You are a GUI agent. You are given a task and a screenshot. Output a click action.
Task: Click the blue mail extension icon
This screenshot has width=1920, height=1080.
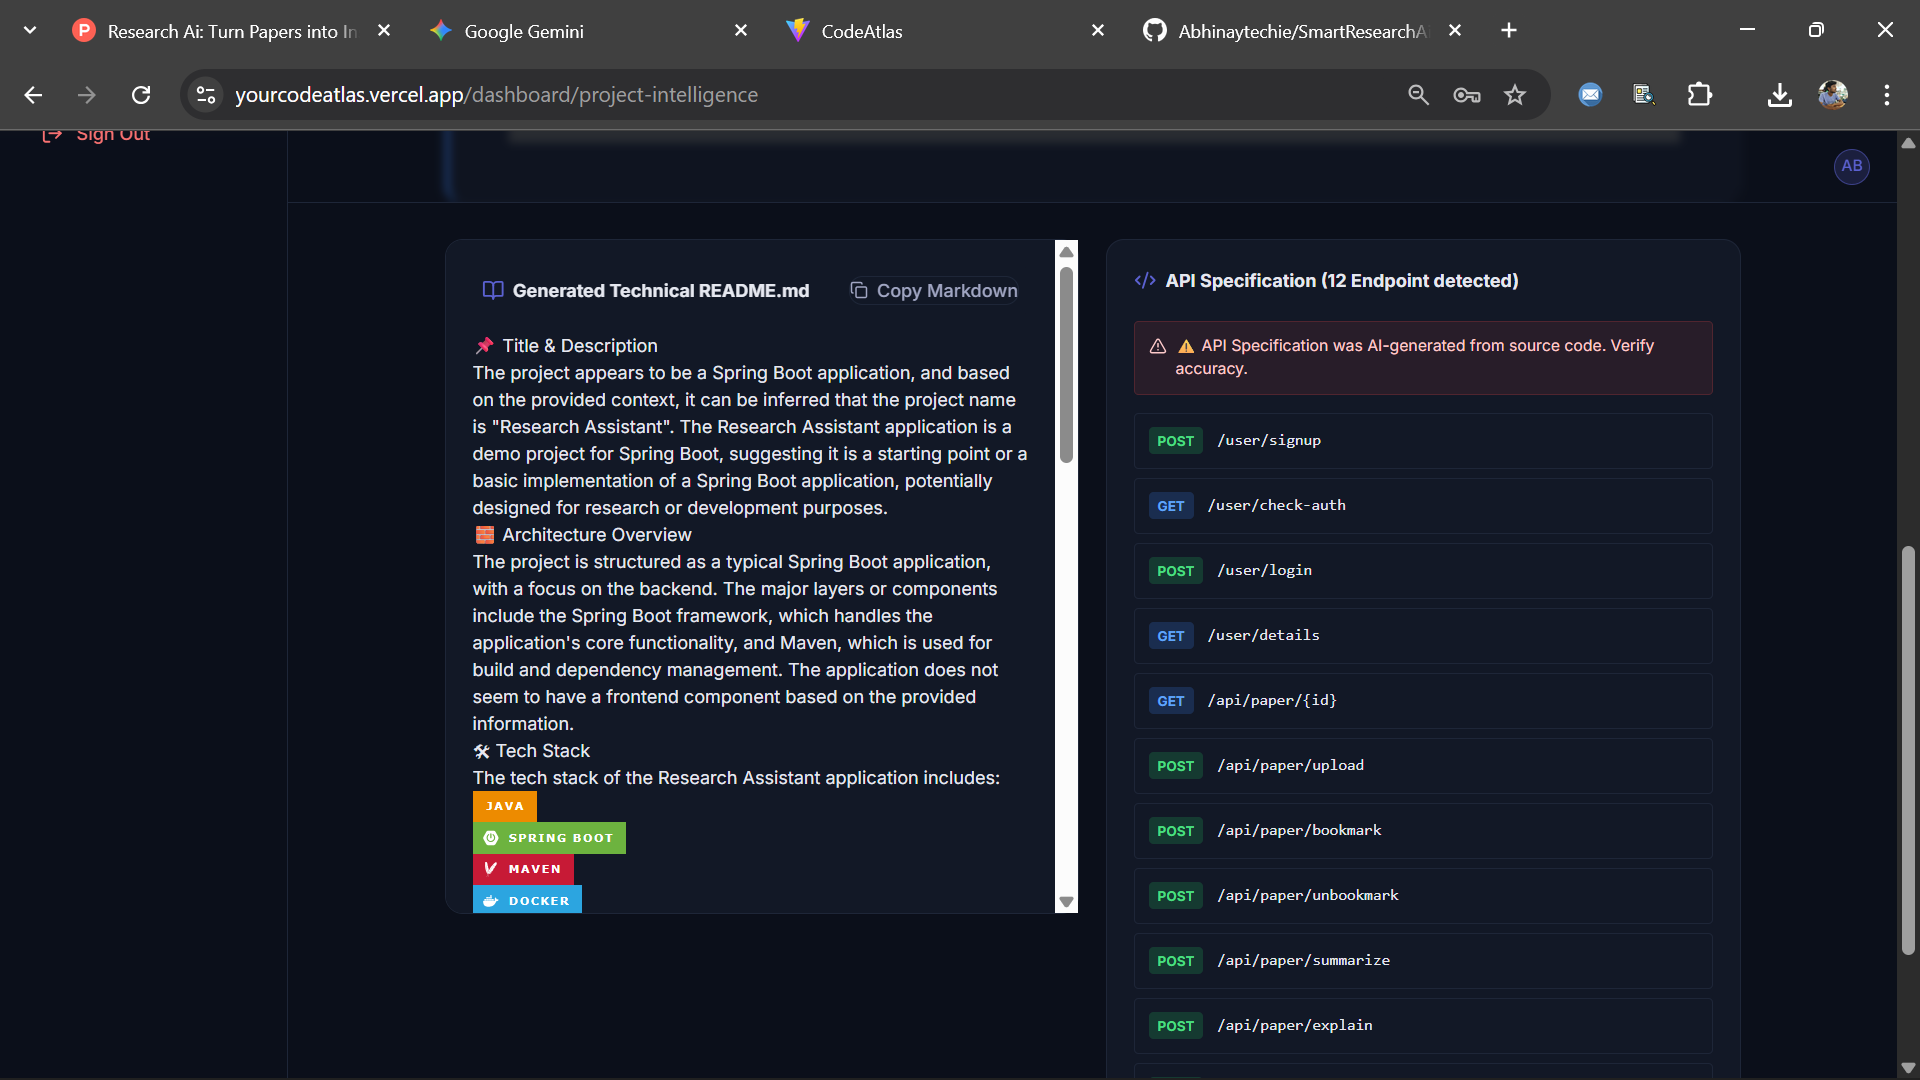[x=1589, y=95]
